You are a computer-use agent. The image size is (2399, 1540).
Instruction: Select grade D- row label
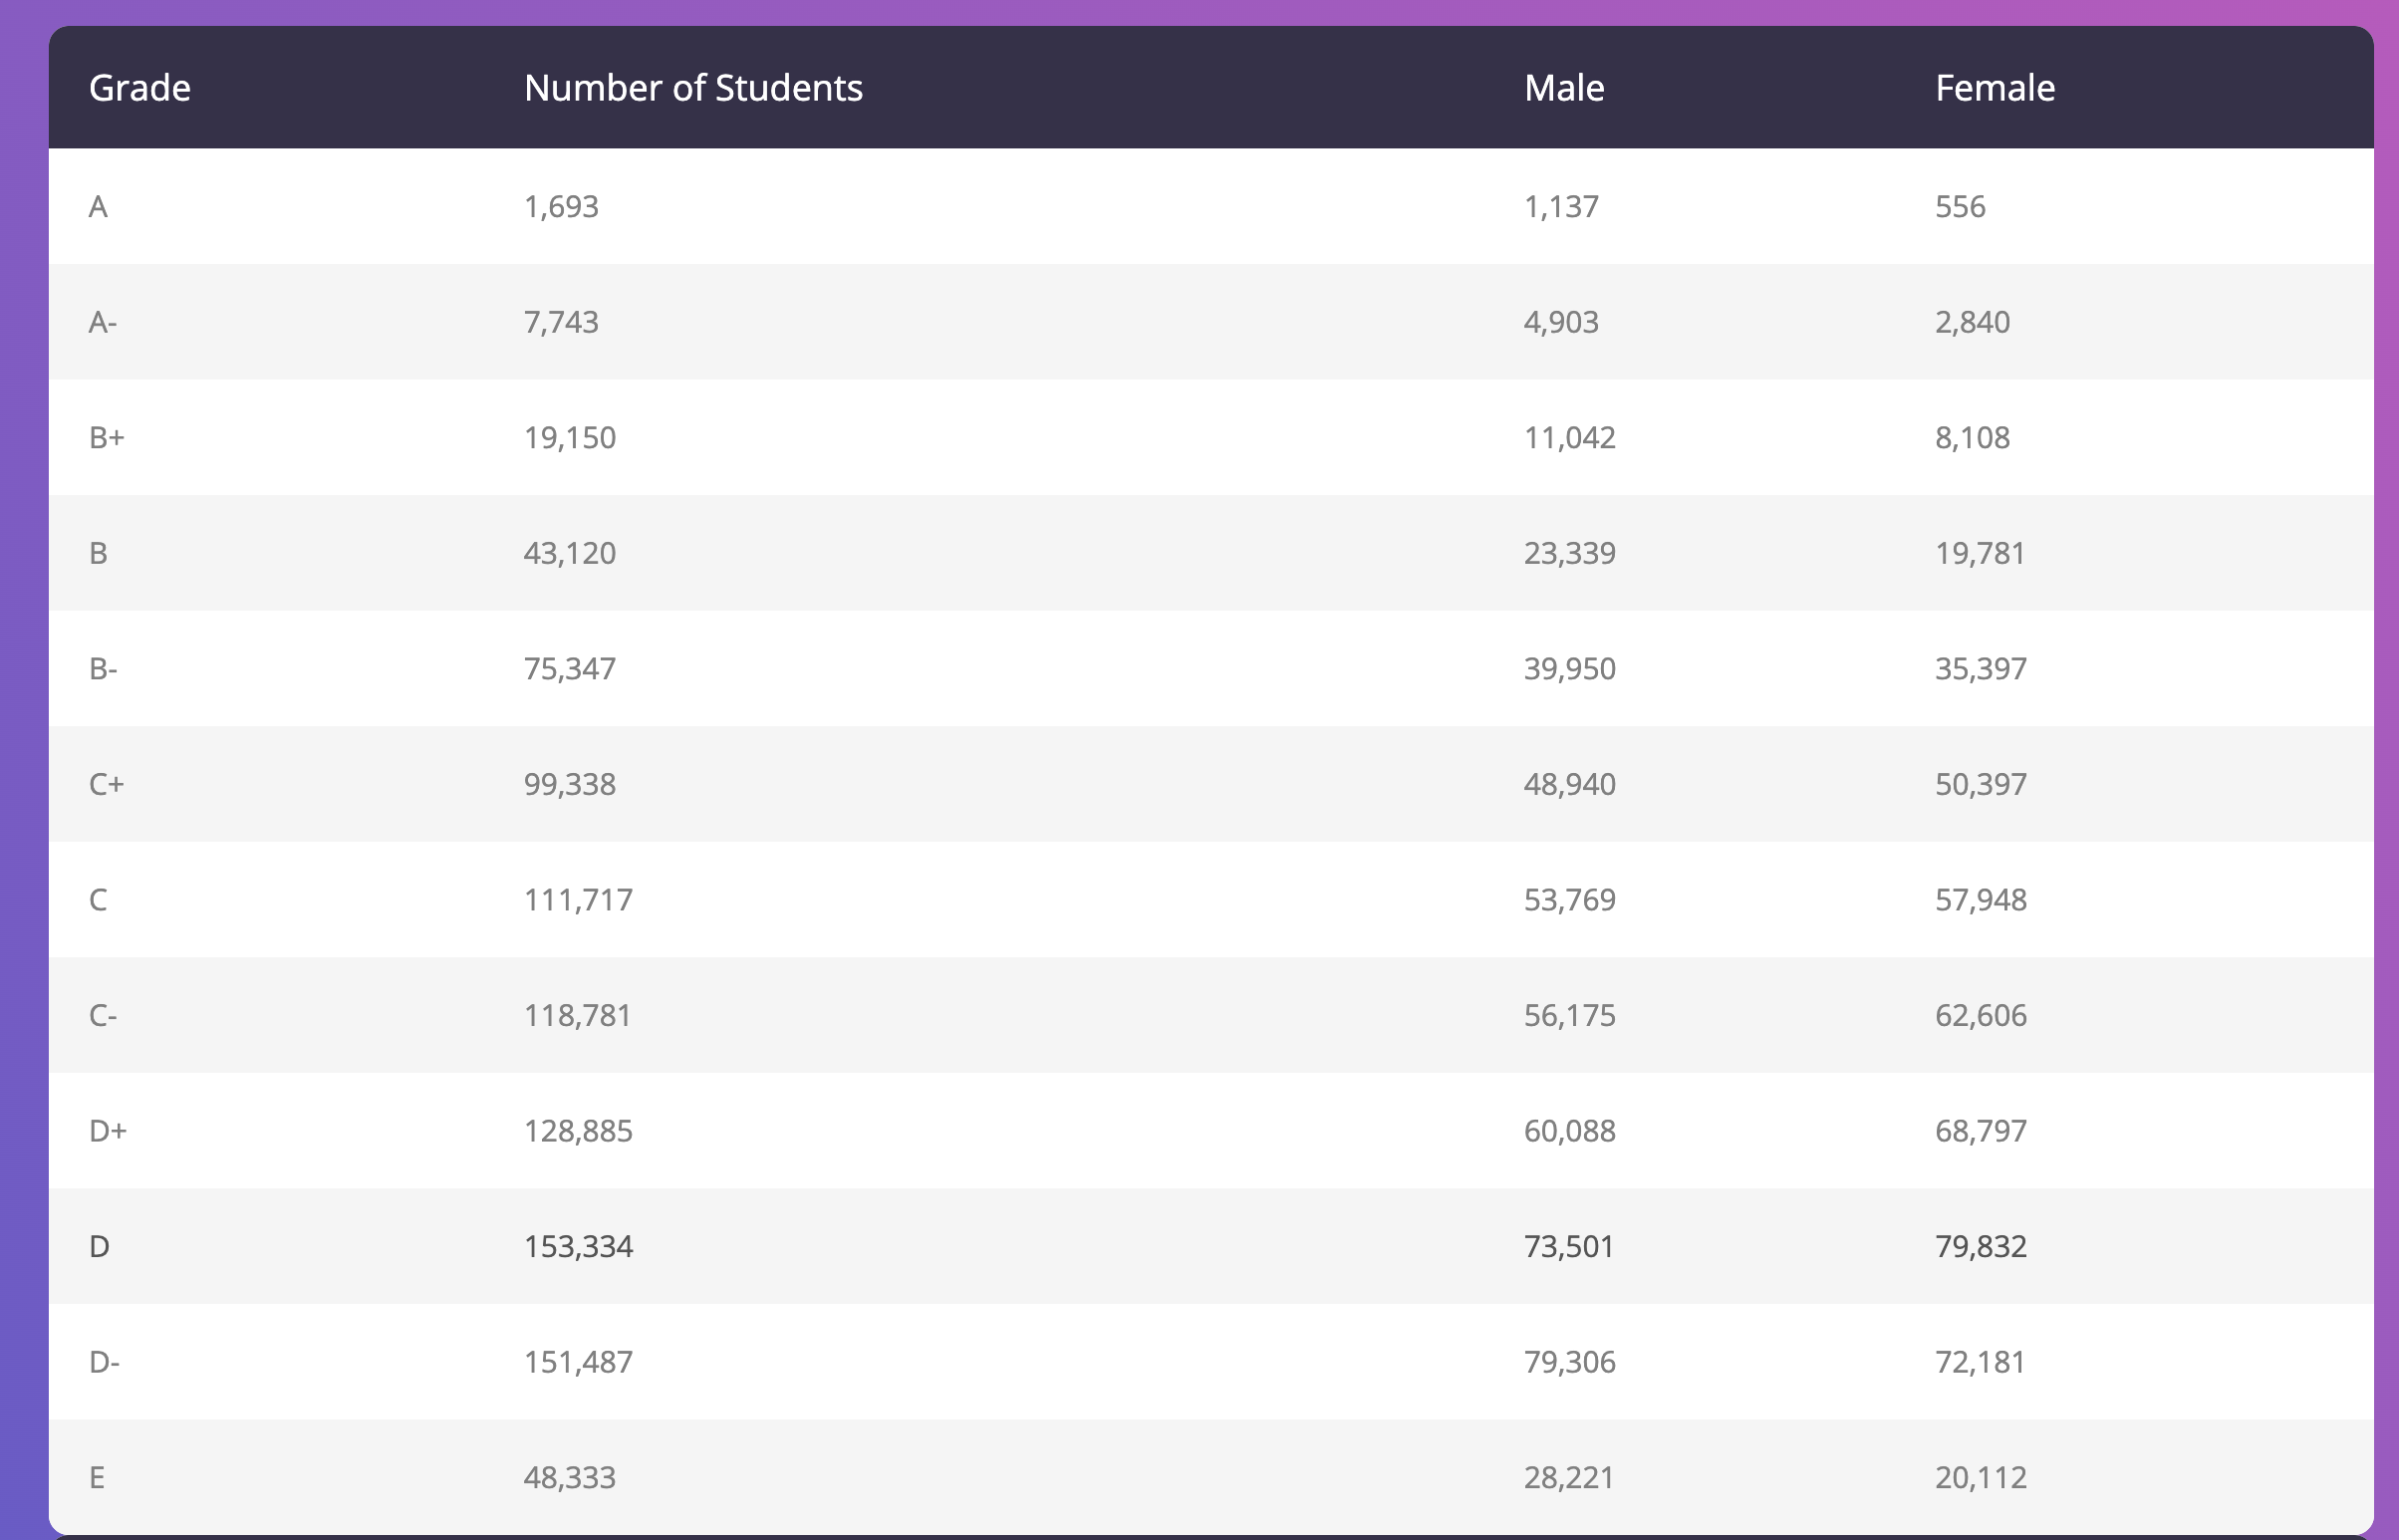pos(104,1362)
